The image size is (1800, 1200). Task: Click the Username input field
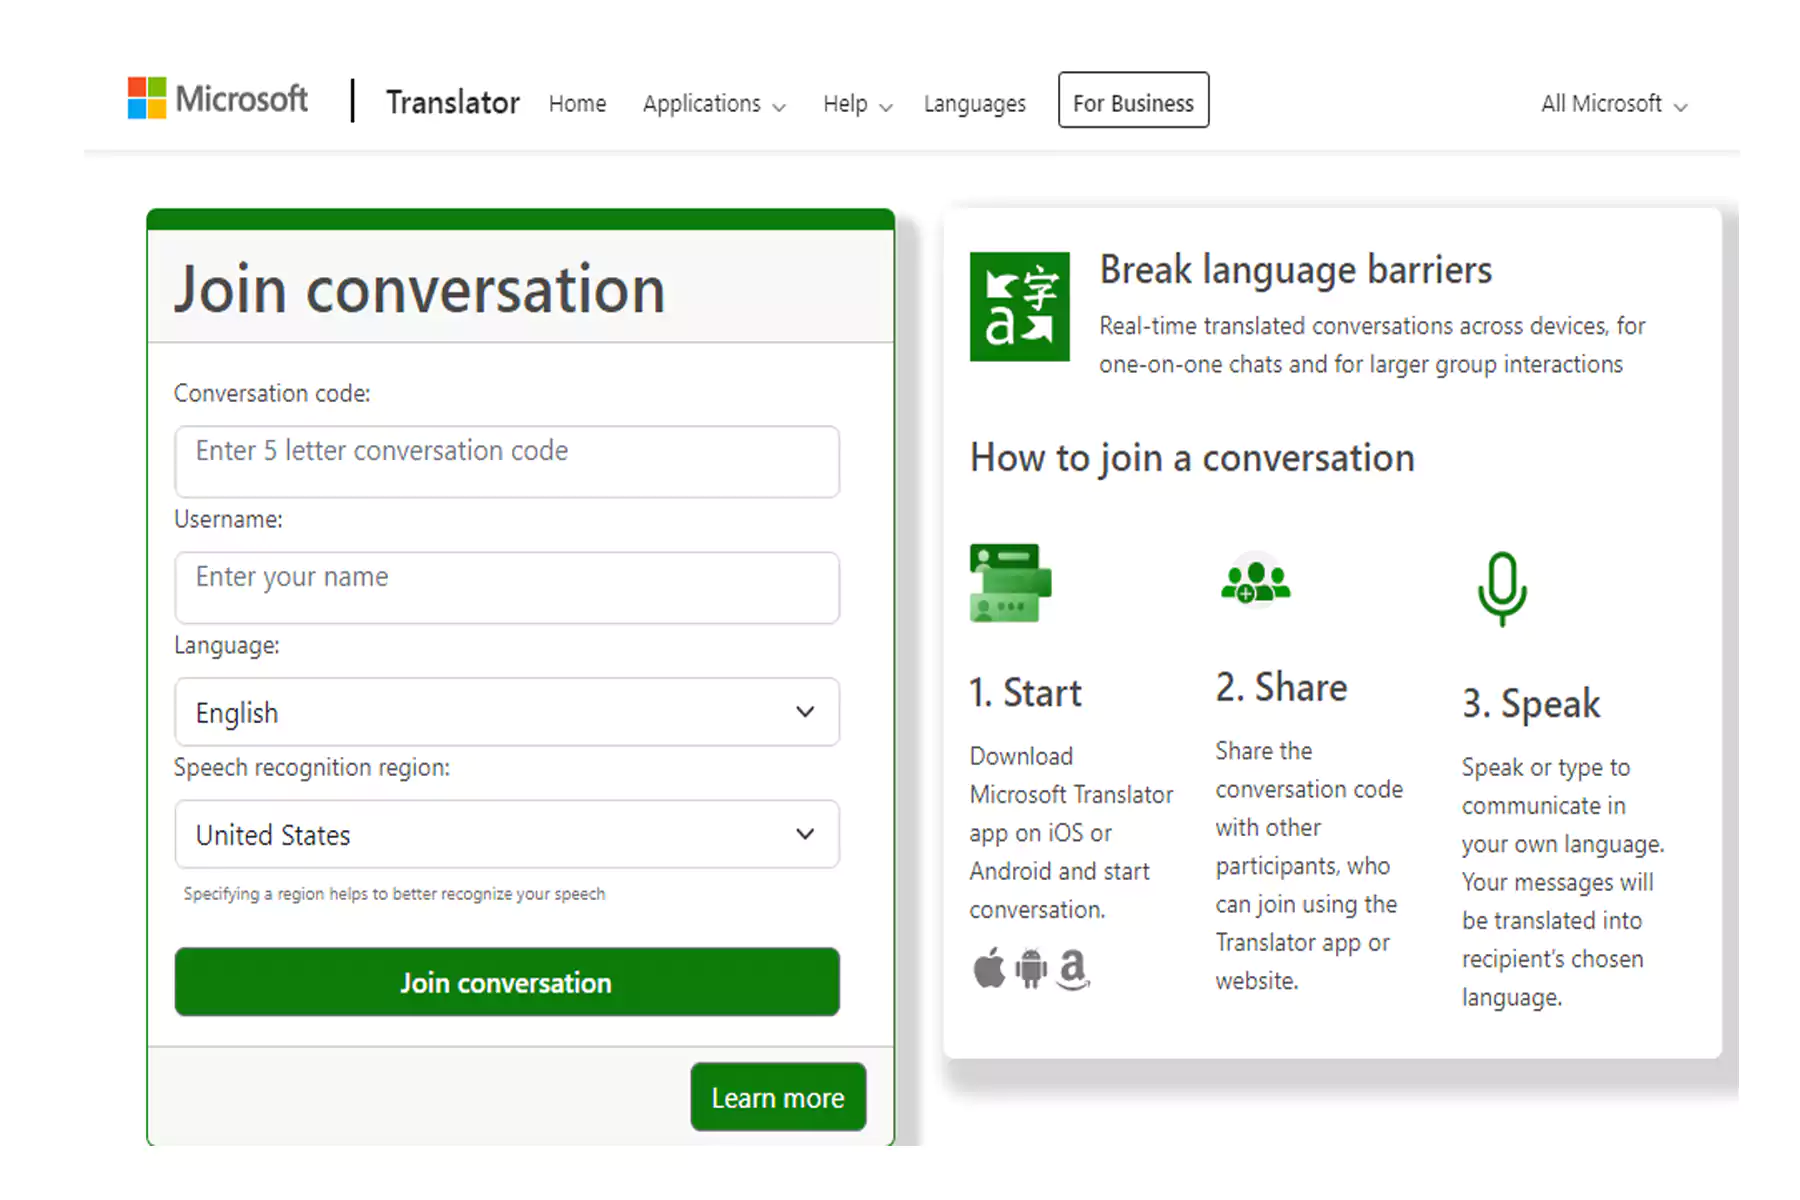[507, 587]
